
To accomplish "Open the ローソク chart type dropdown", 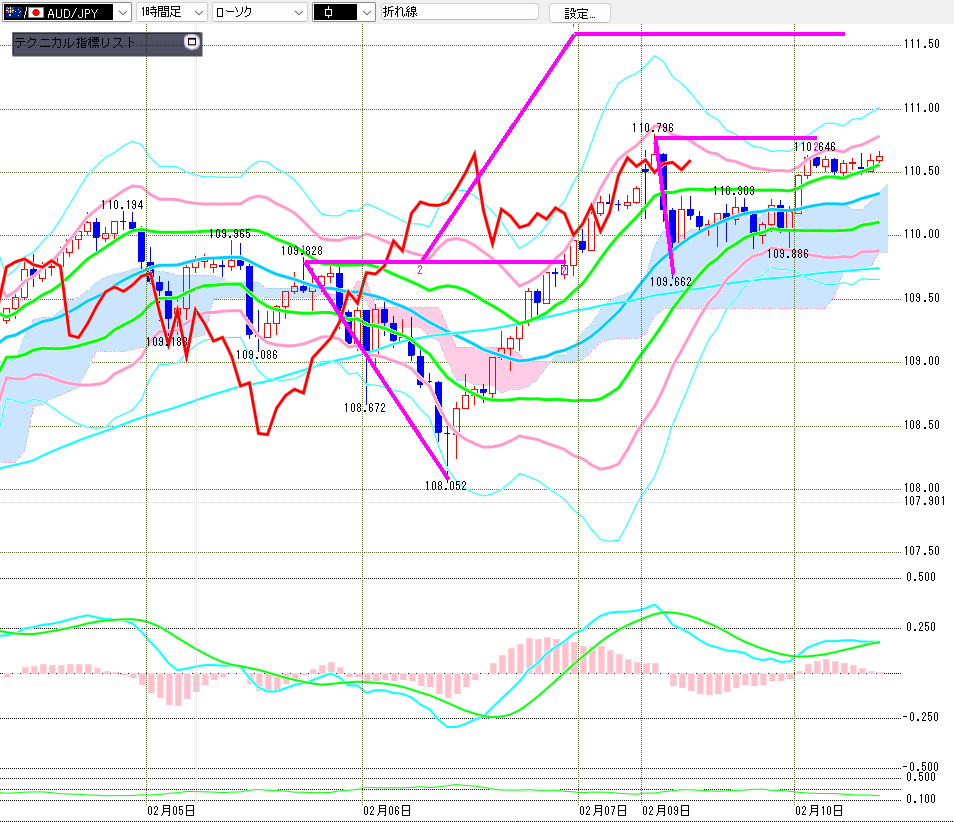I will 297,12.
